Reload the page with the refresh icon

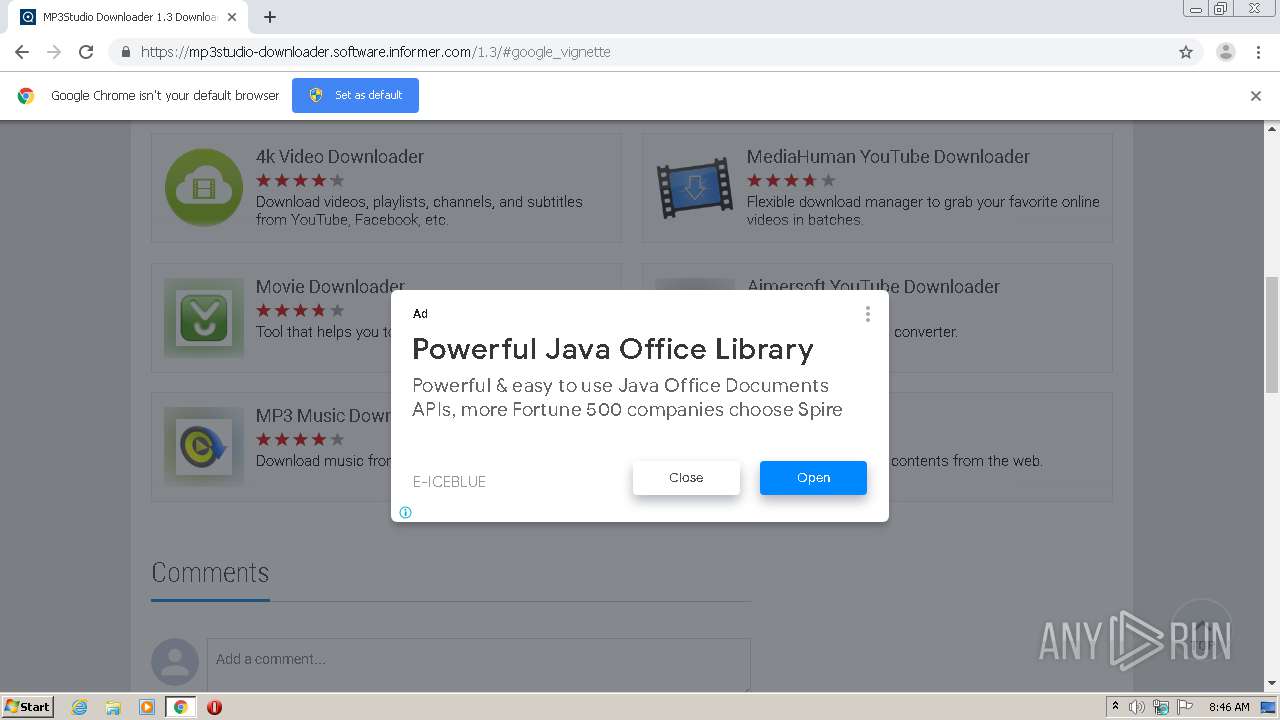coord(86,52)
